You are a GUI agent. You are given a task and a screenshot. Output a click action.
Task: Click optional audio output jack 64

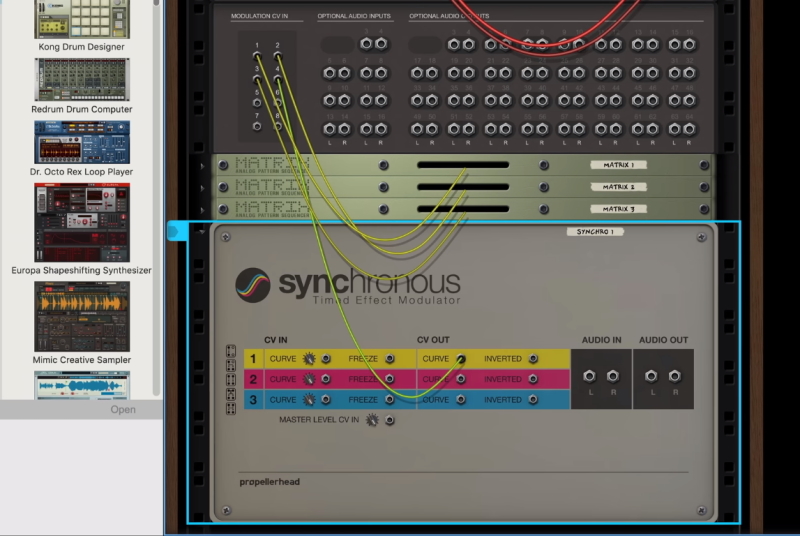coord(689,129)
